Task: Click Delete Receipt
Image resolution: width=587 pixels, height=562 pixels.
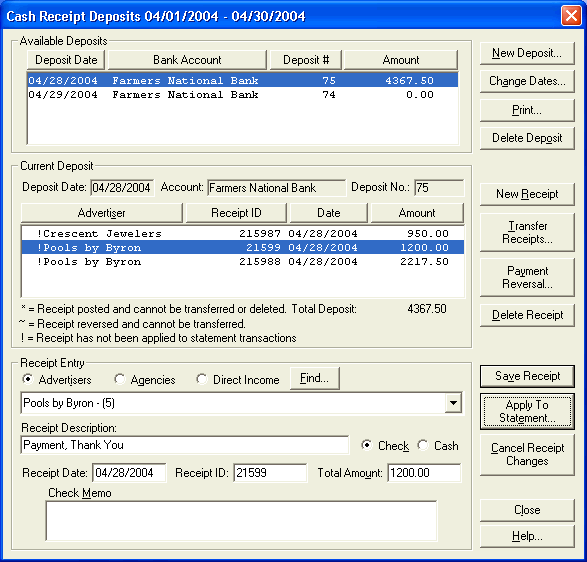Action: pyautogui.click(x=527, y=315)
